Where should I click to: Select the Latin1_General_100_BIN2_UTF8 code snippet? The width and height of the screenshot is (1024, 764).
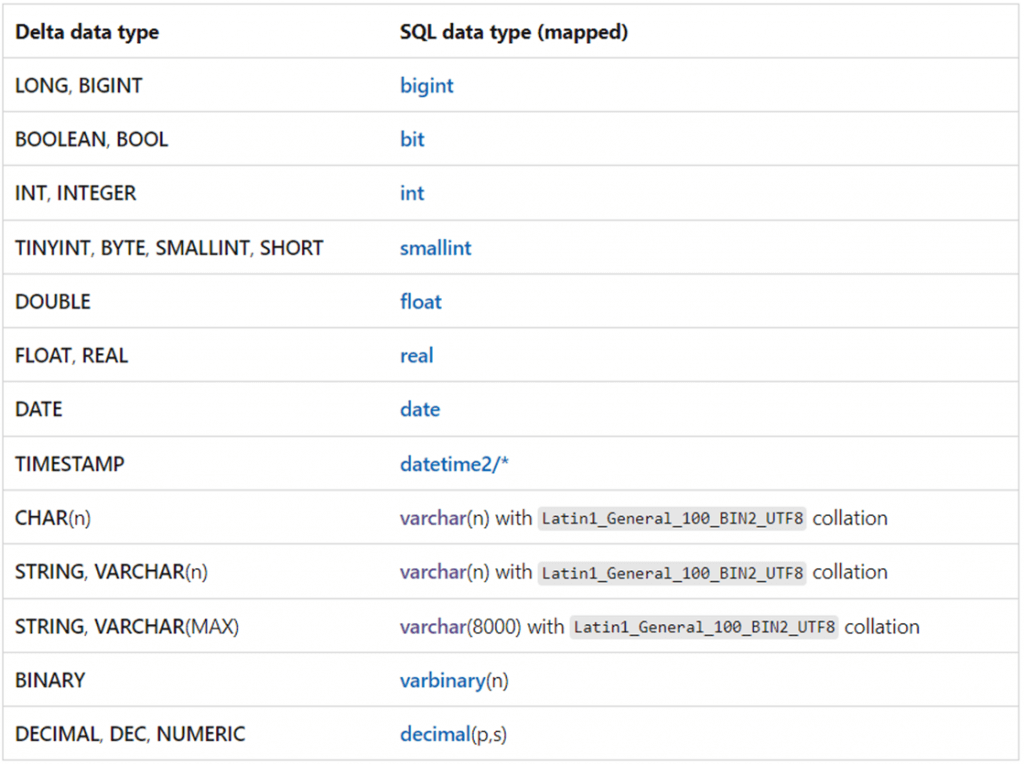tap(673, 518)
